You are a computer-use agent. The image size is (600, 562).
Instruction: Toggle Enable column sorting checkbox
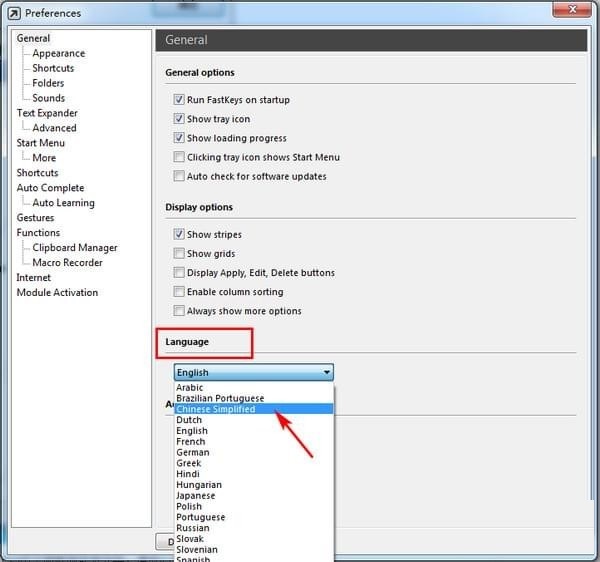[x=179, y=292]
